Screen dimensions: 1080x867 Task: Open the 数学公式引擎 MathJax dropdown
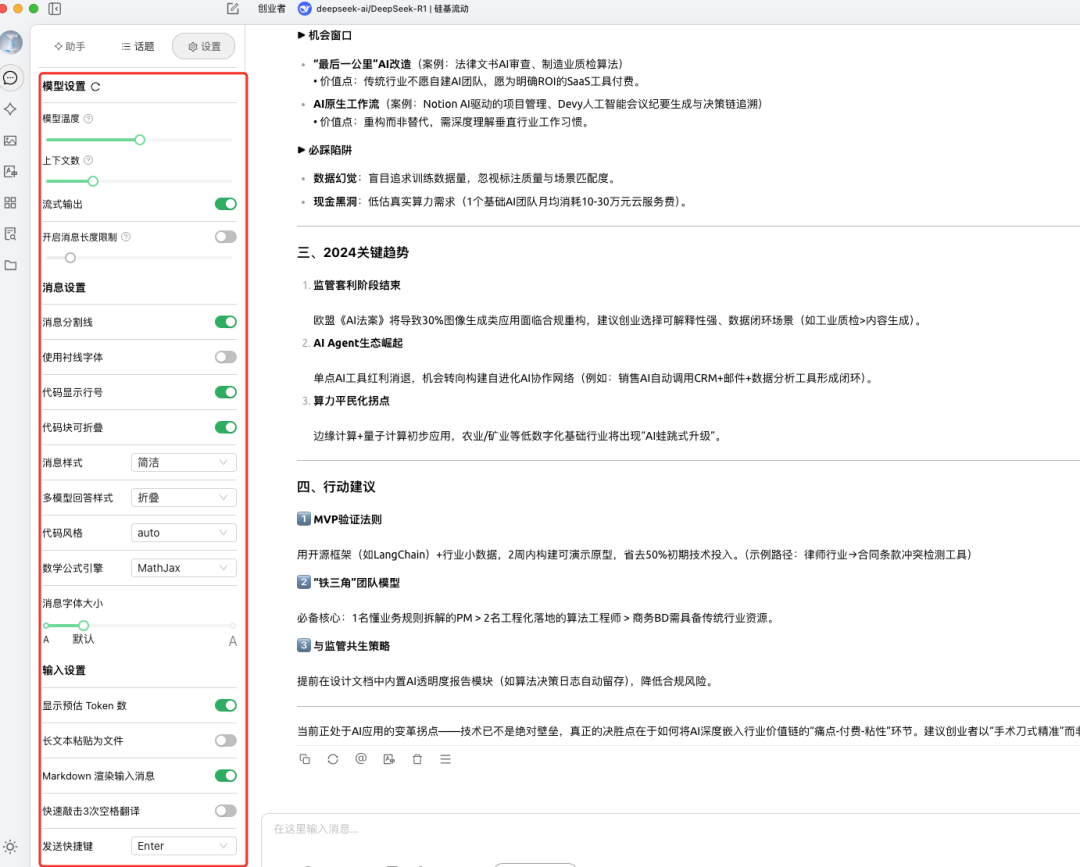(183, 567)
